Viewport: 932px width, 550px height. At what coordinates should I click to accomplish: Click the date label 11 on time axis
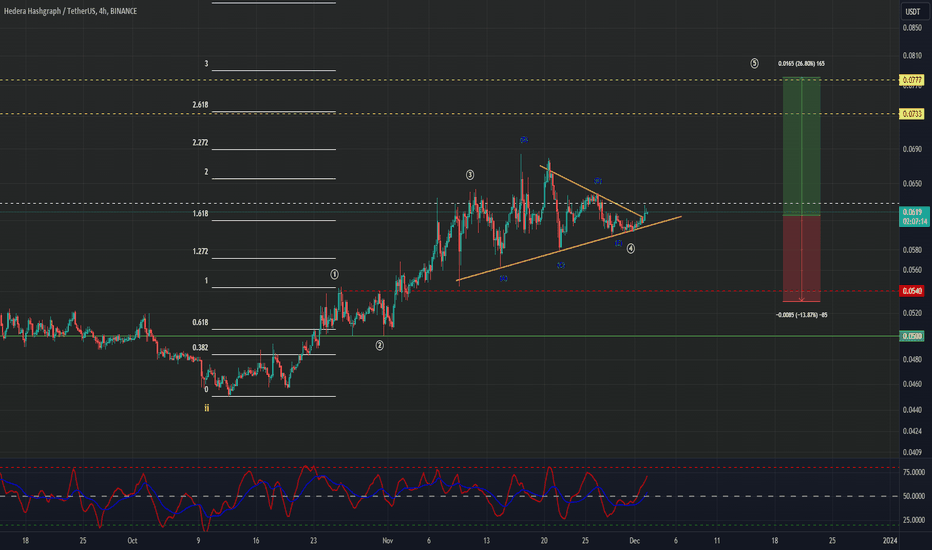point(717,540)
